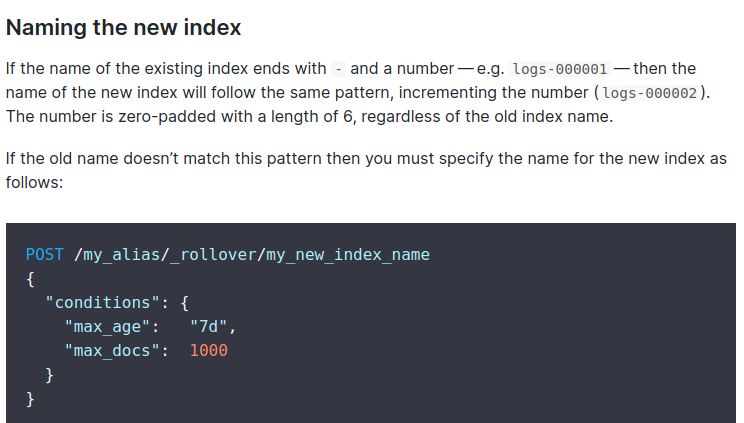This screenshot has height=423, width=744.
Task: Click the "conditions" key in the JSON
Action: point(102,303)
